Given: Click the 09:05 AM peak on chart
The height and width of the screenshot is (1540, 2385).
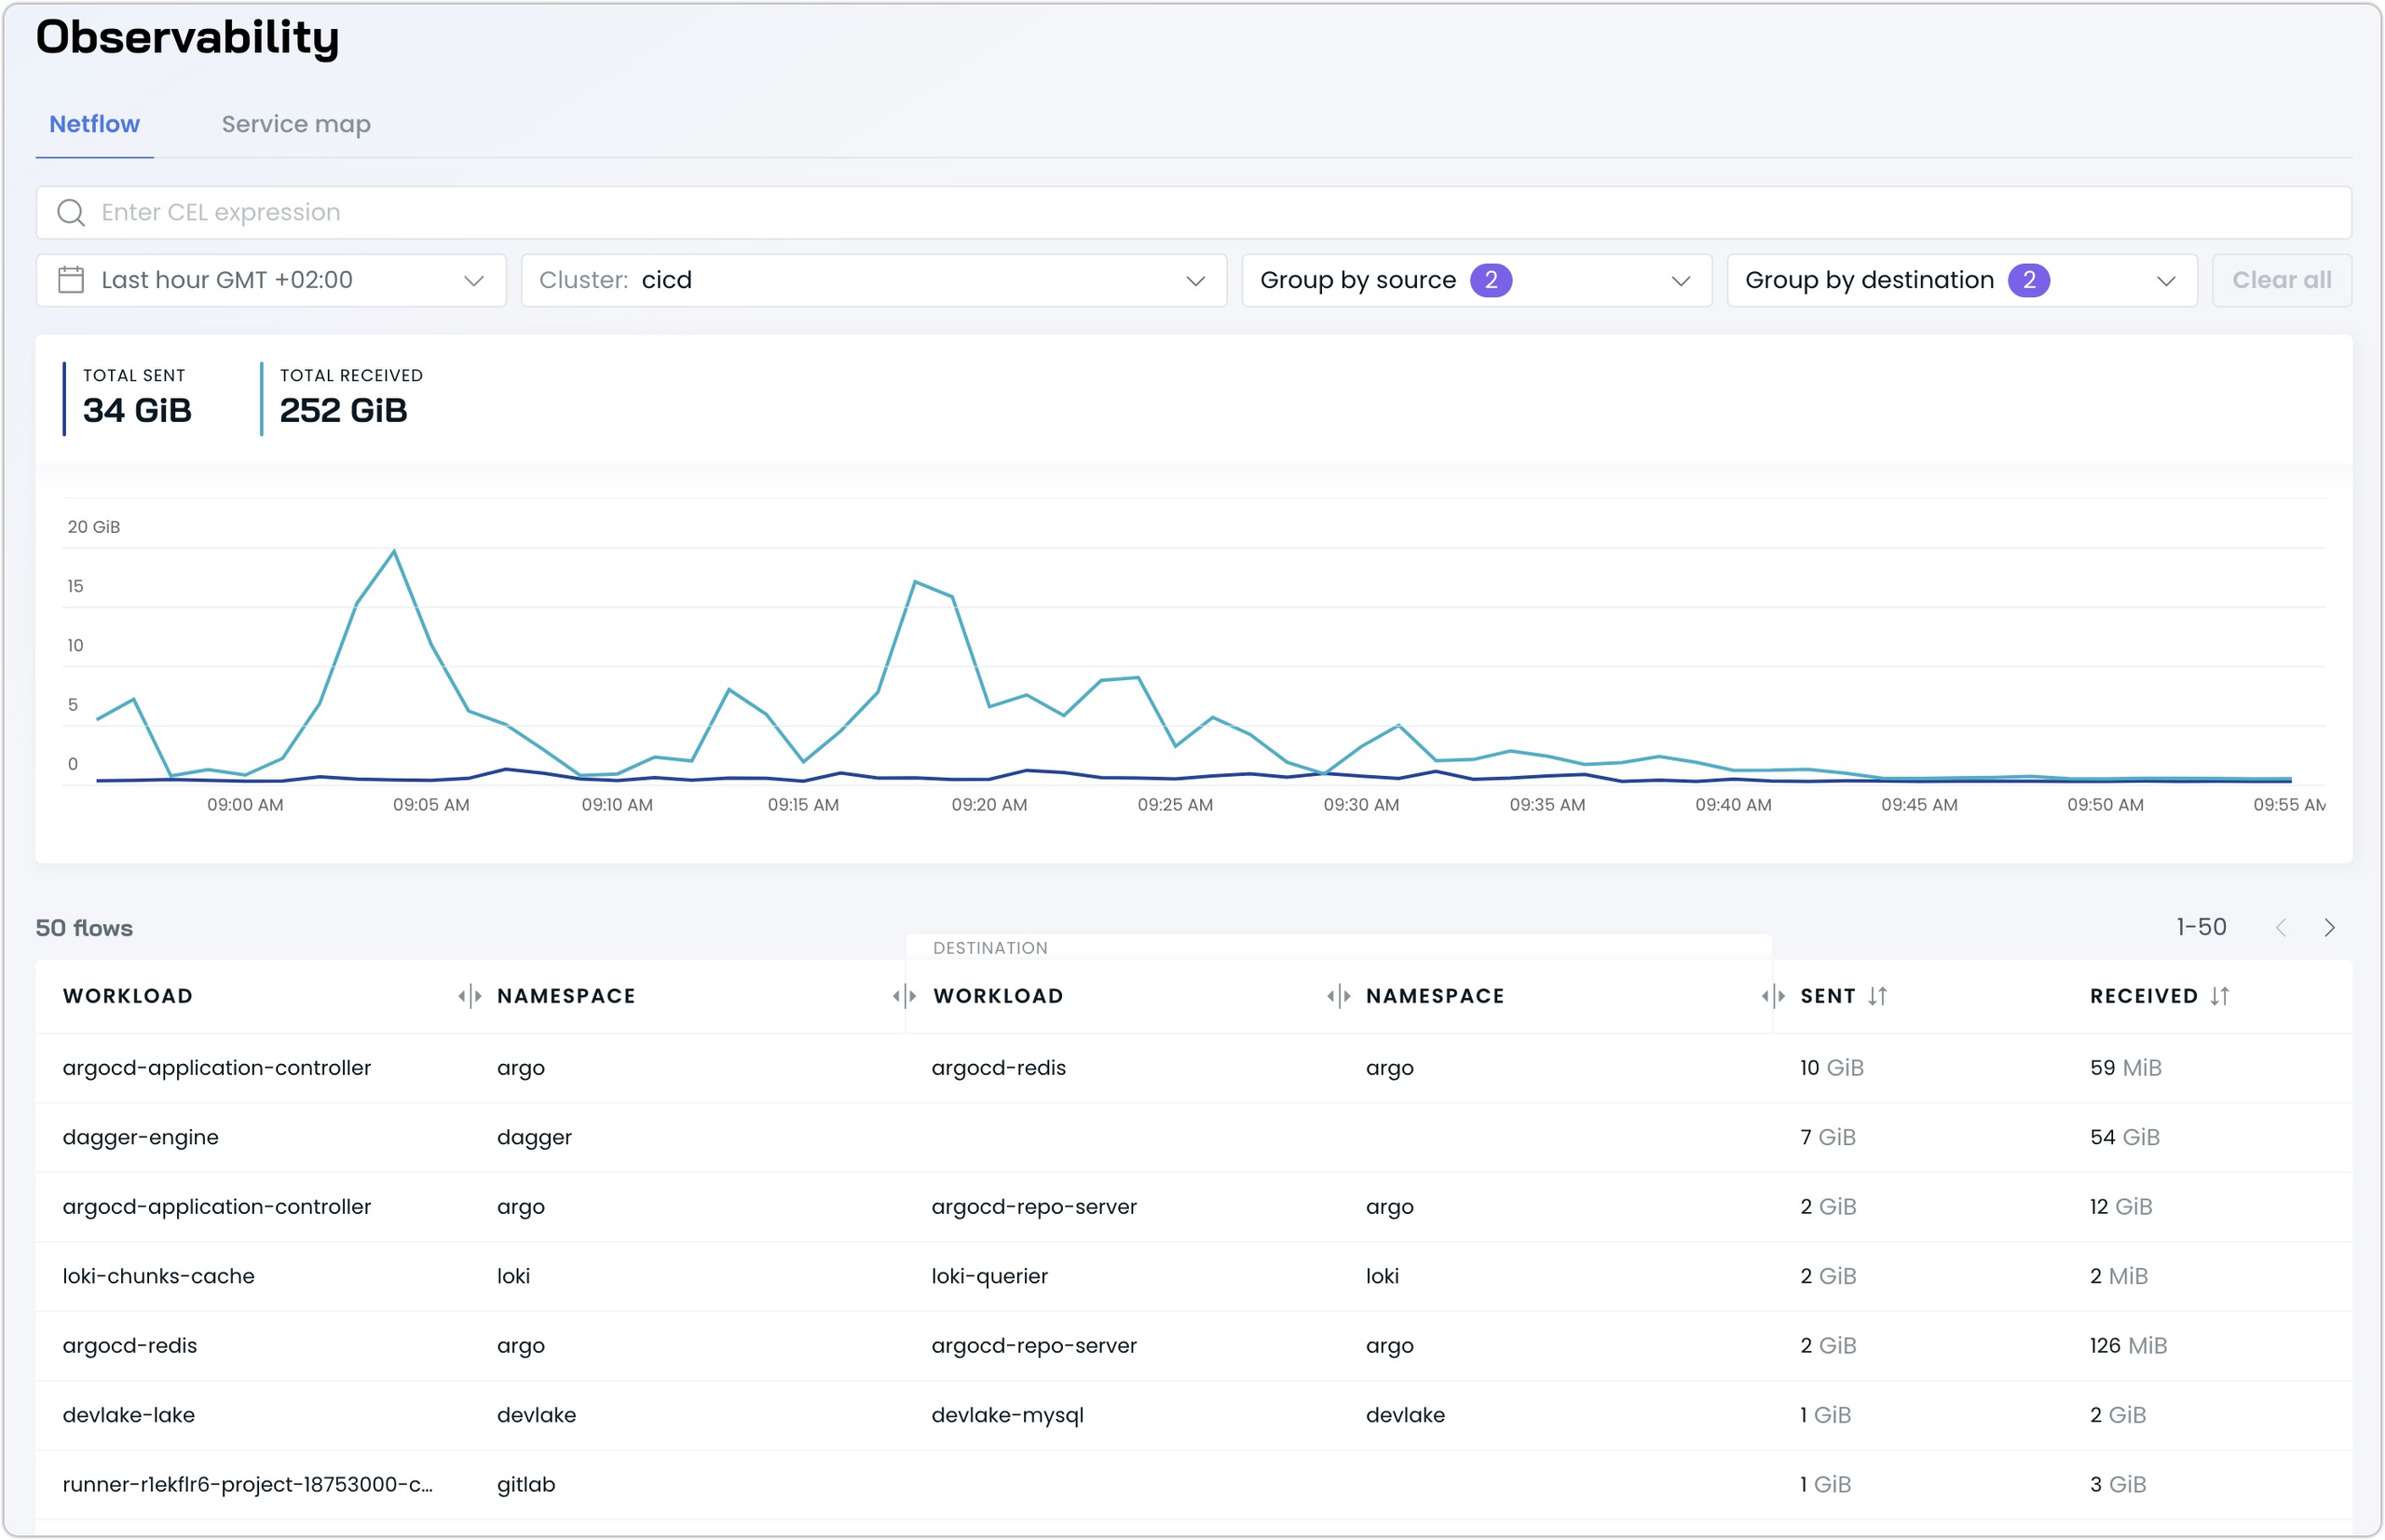Looking at the screenshot, I should pyautogui.click(x=394, y=552).
